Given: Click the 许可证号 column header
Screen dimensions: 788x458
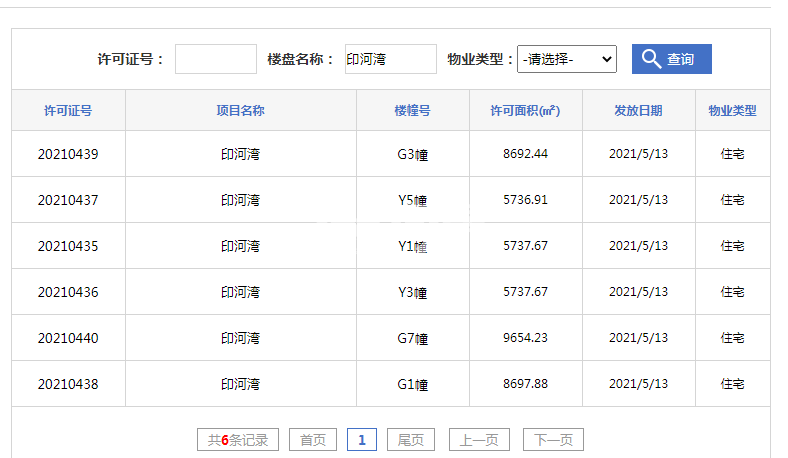Looking at the screenshot, I should [x=68, y=111].
